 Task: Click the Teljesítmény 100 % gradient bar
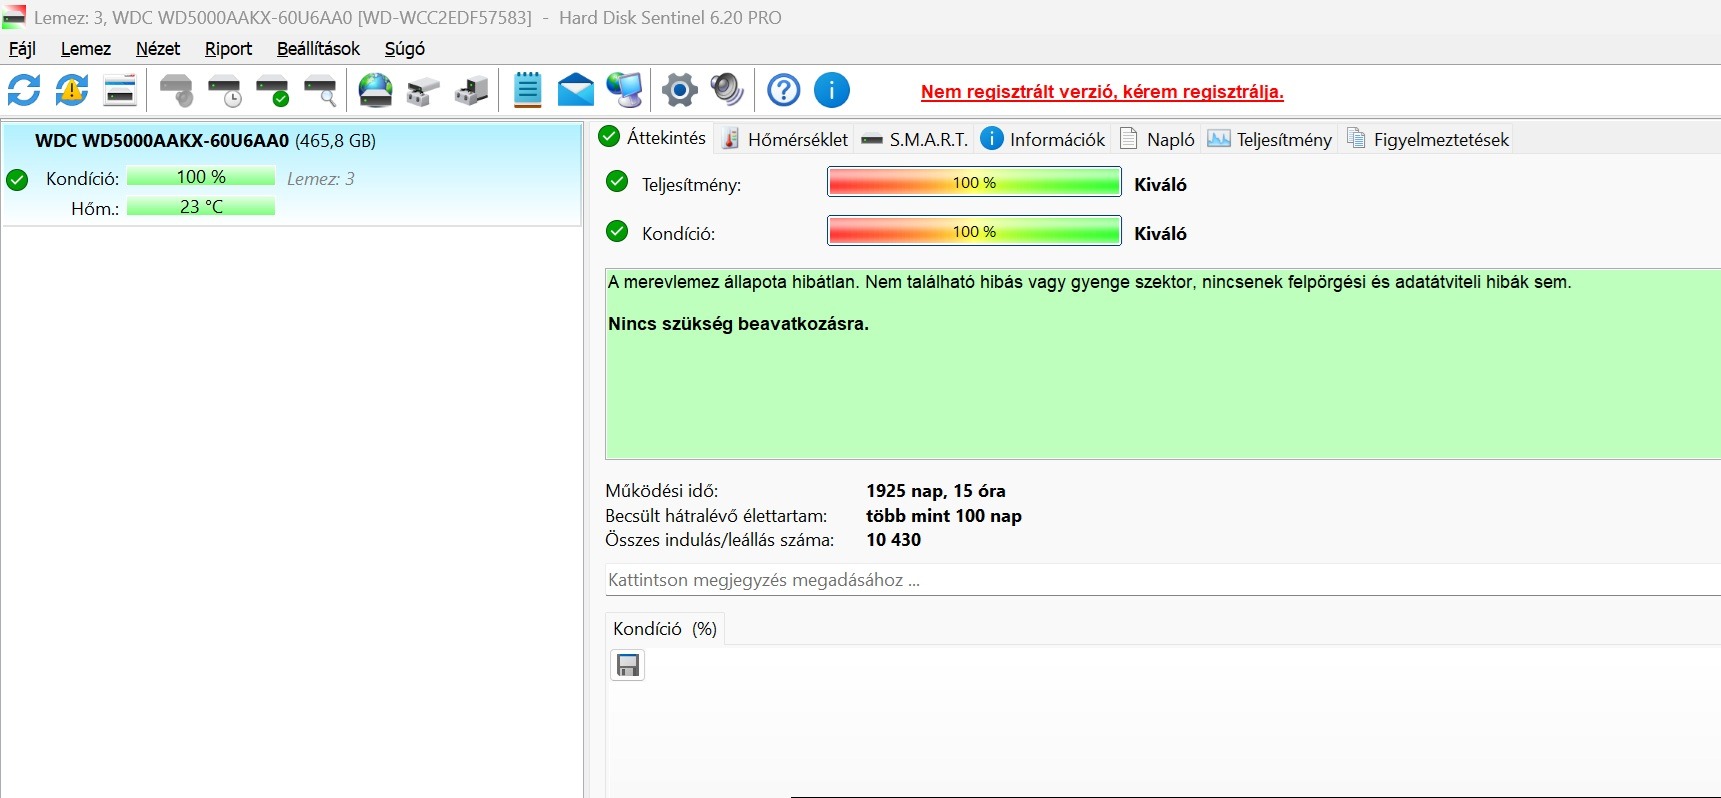tap(974, 182)
